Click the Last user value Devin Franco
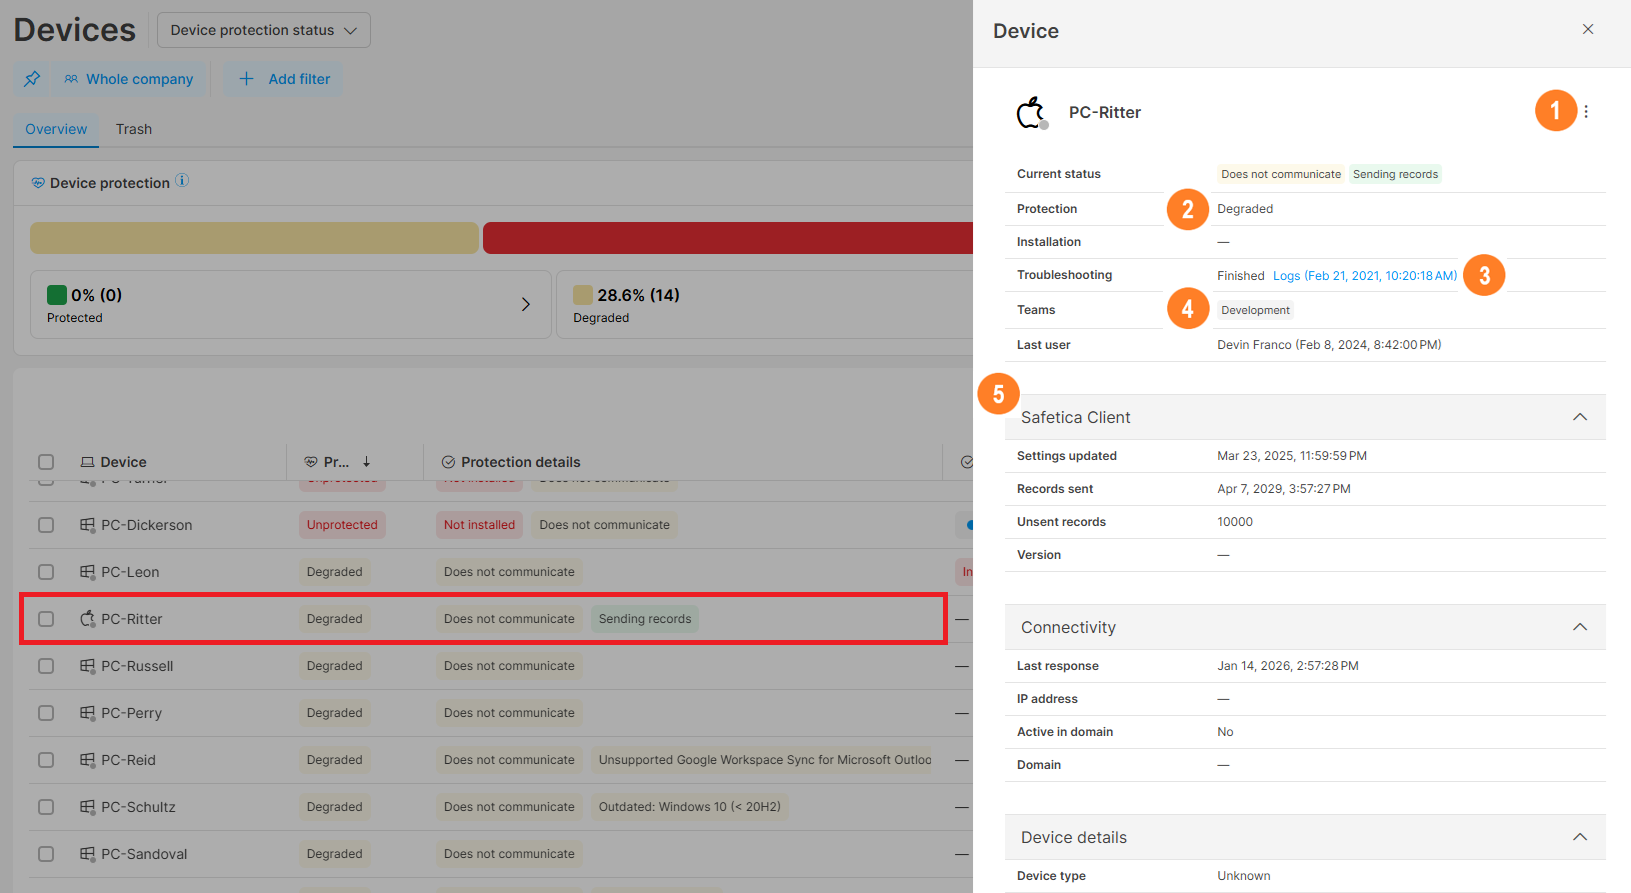This screenshot has height=893, width=1631. click(1329, 345)
